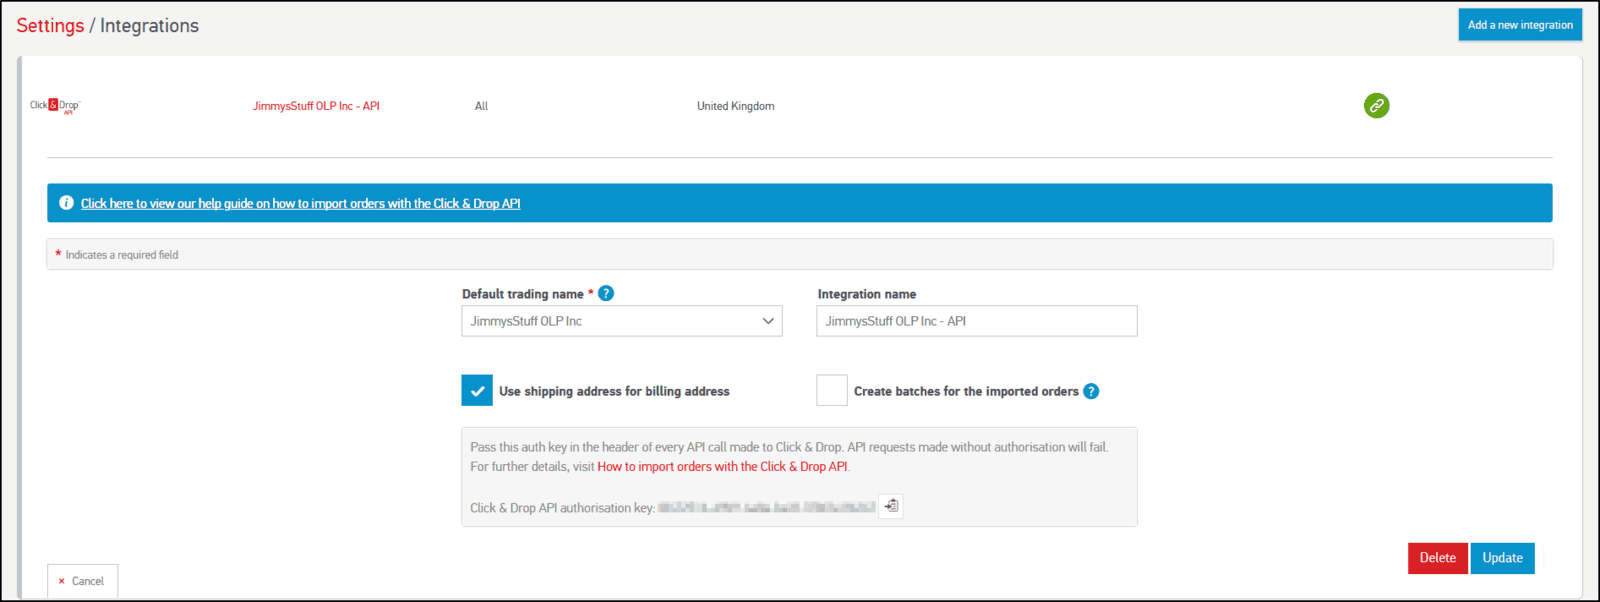
Task: Click the green link status icon
Action: tap(1376, 105)
